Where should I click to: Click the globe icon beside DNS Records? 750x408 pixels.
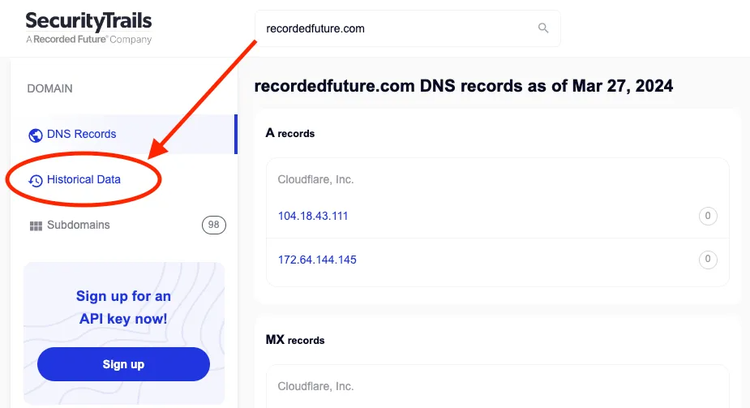pos(35,135)
